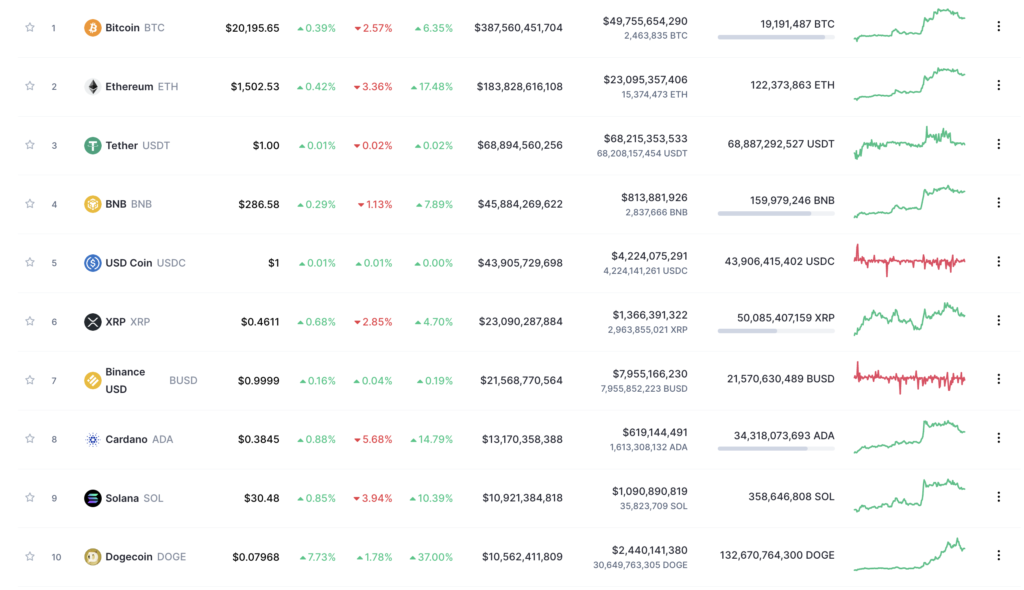The width and height of the screenshot is (1024, 590).
Task: Star Bitcoin to add to watchlist
Action: click(30, 27)
